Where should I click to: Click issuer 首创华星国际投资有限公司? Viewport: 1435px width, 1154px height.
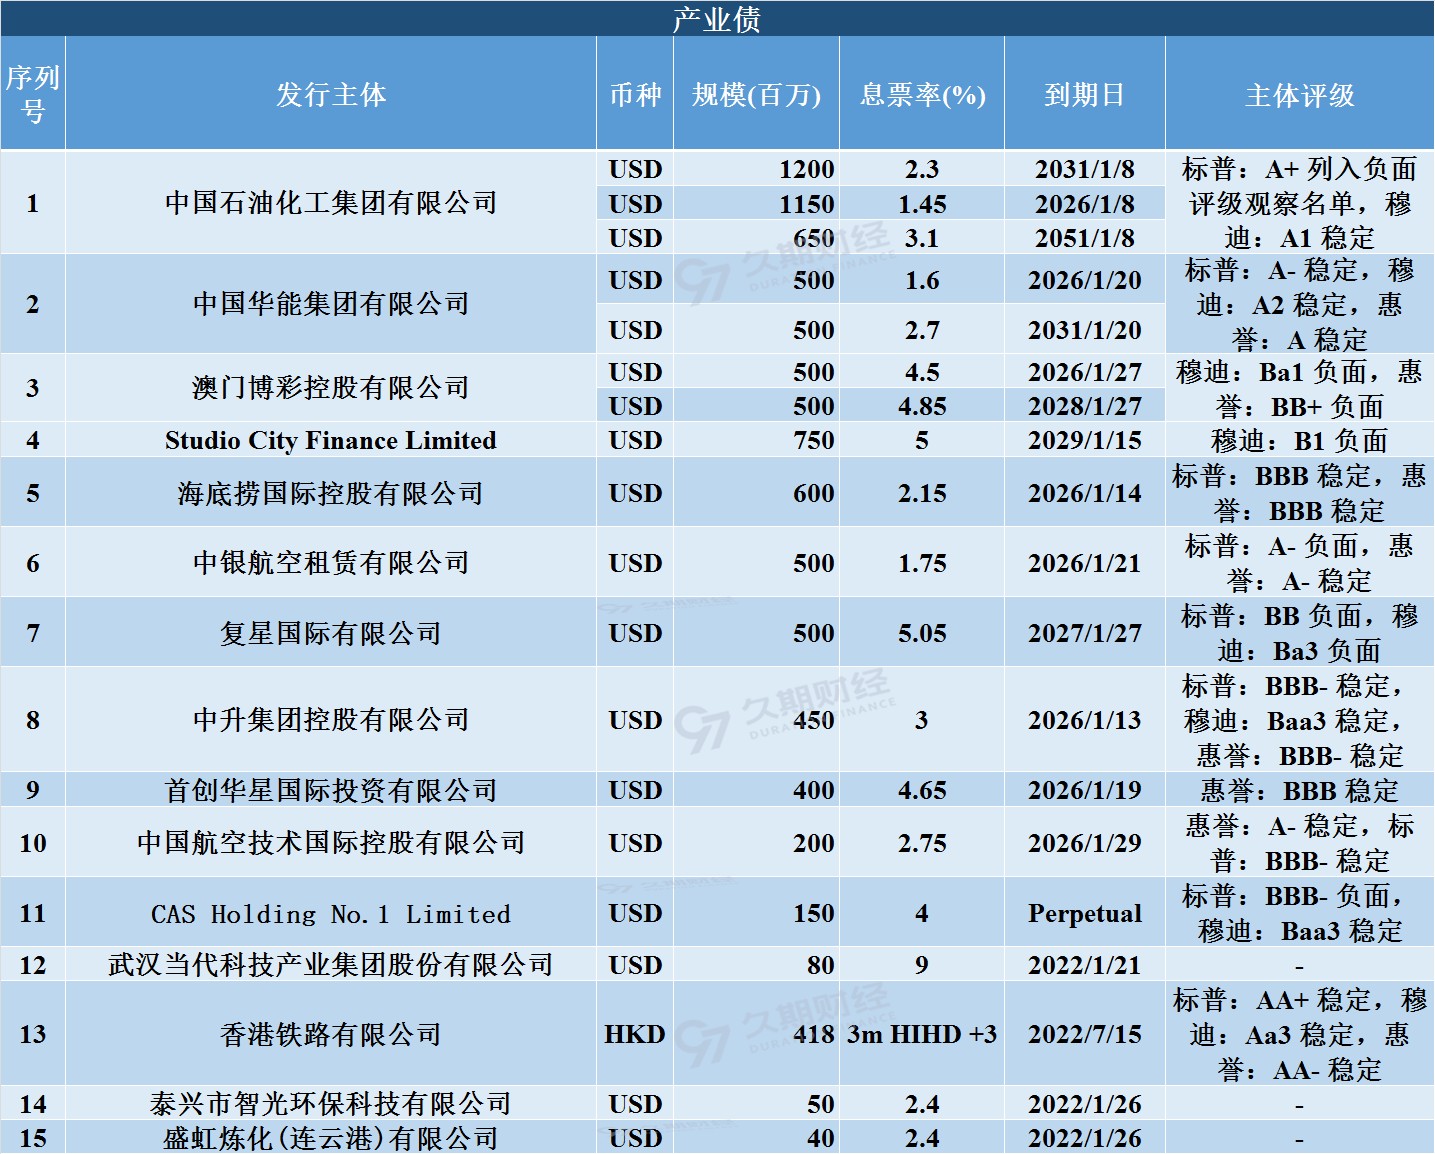331,790
